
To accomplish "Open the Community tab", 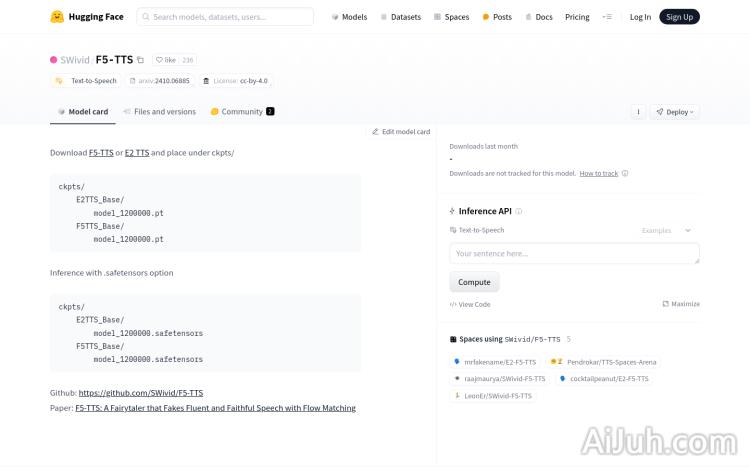I will pyautogui.click(x=242, y=112).
